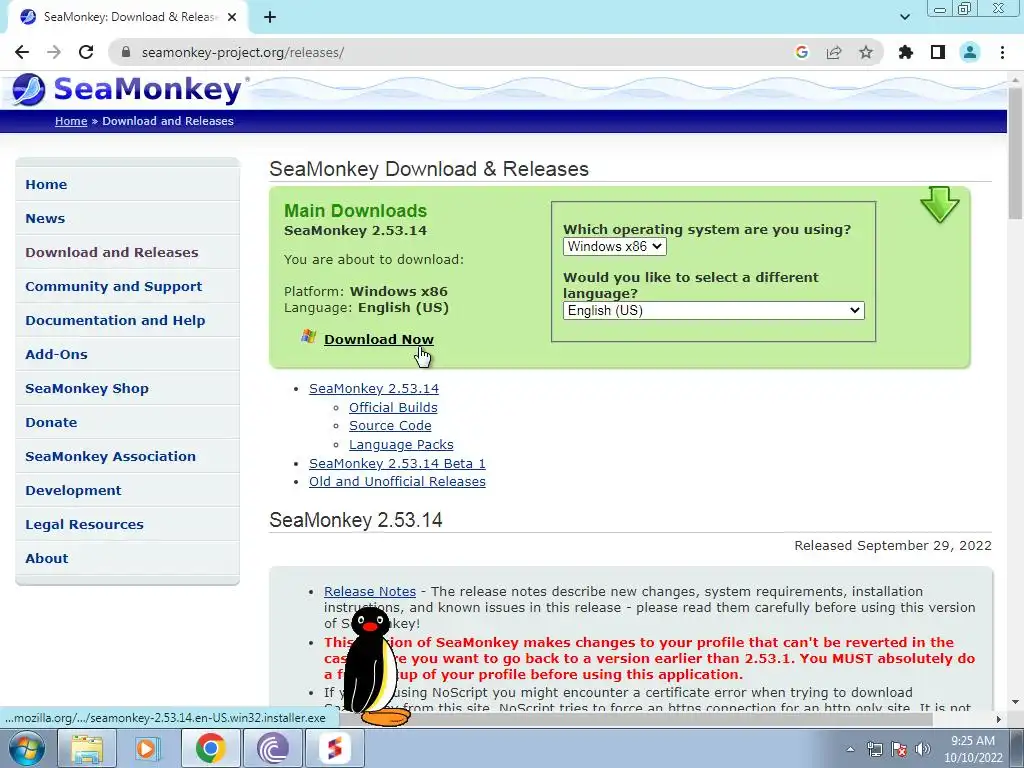
Task: Open the Extensions puzzle icon
Action: [906, 52]
